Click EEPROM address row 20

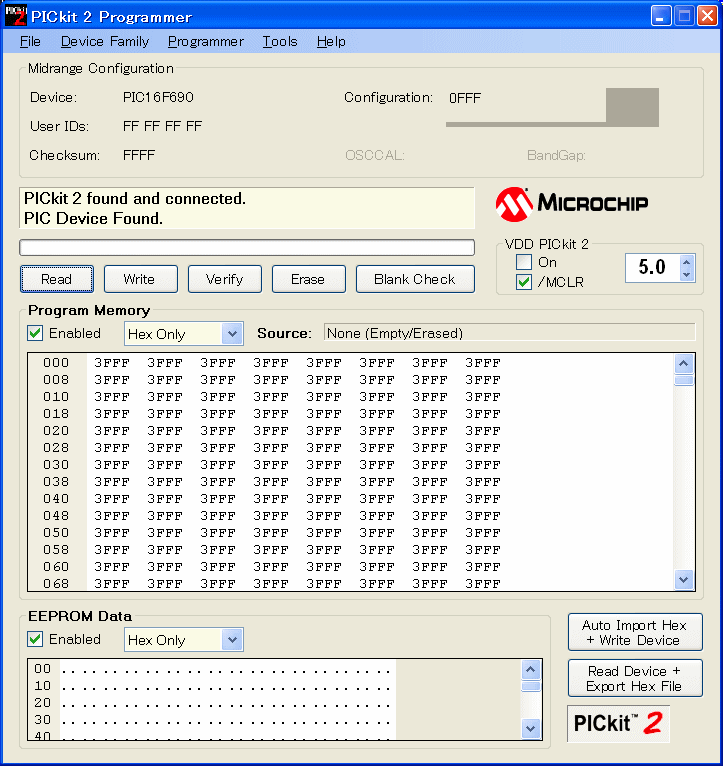click(x=43, y=702)
